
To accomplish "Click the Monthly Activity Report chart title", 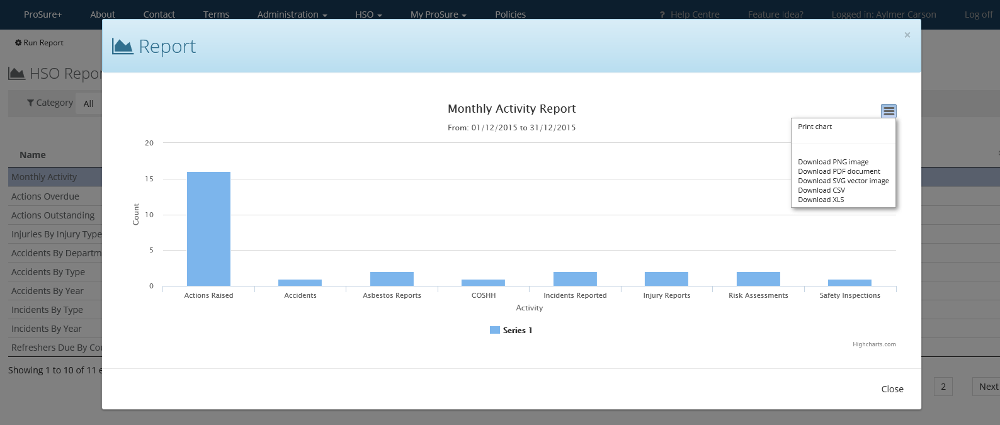I will click(511, 108).
